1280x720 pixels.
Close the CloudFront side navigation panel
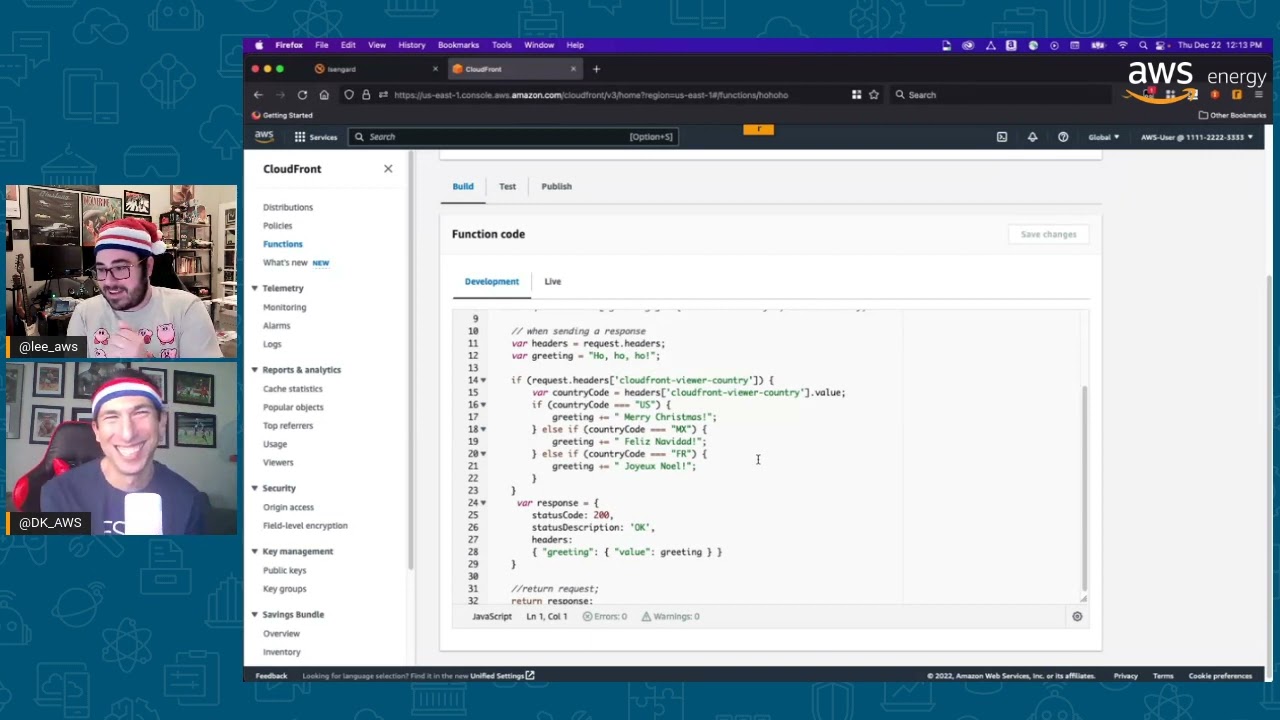pos(388,169)
